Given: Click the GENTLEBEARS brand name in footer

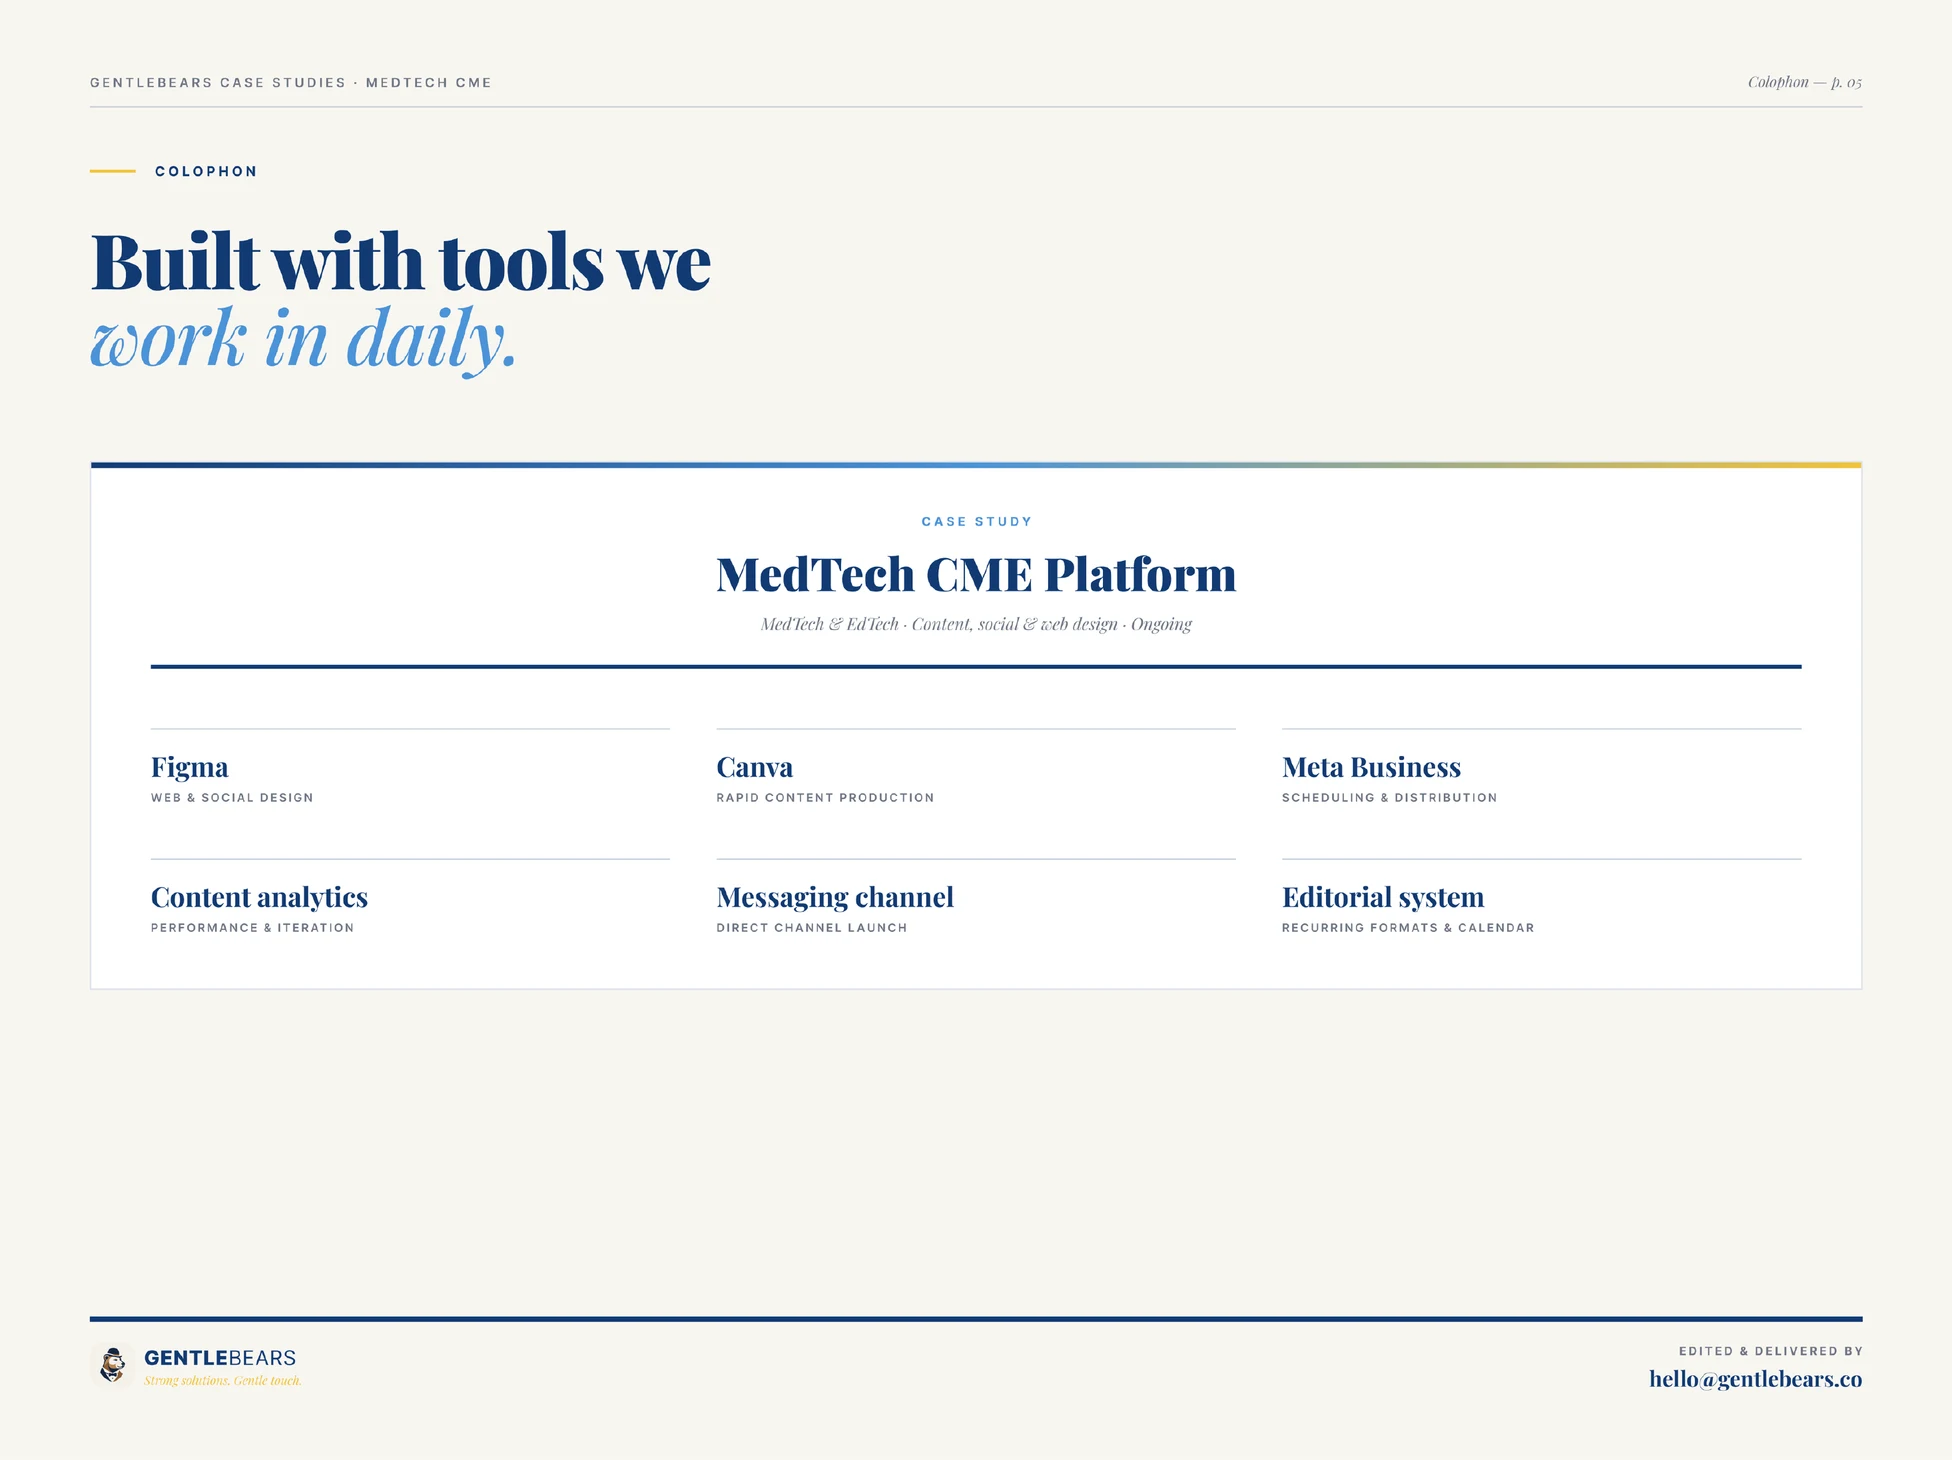Looking at the screenshot, I should [220, 1358].
